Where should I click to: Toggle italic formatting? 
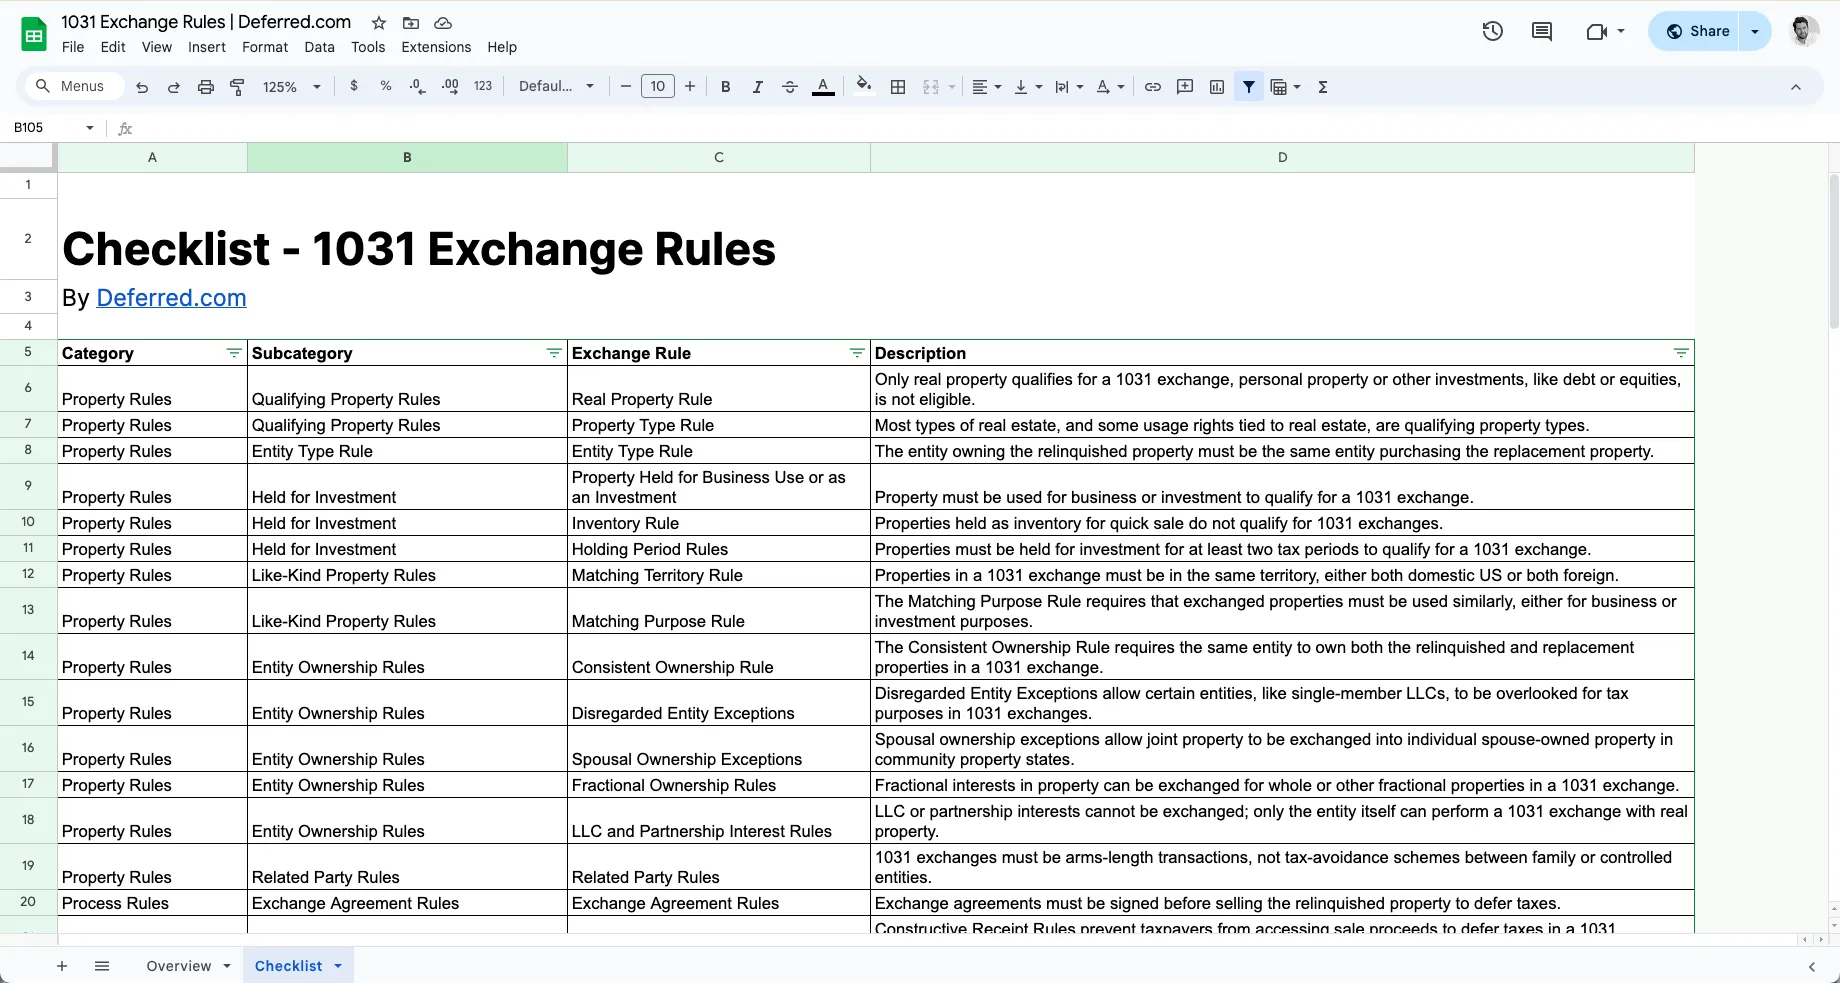coord(758,87)
